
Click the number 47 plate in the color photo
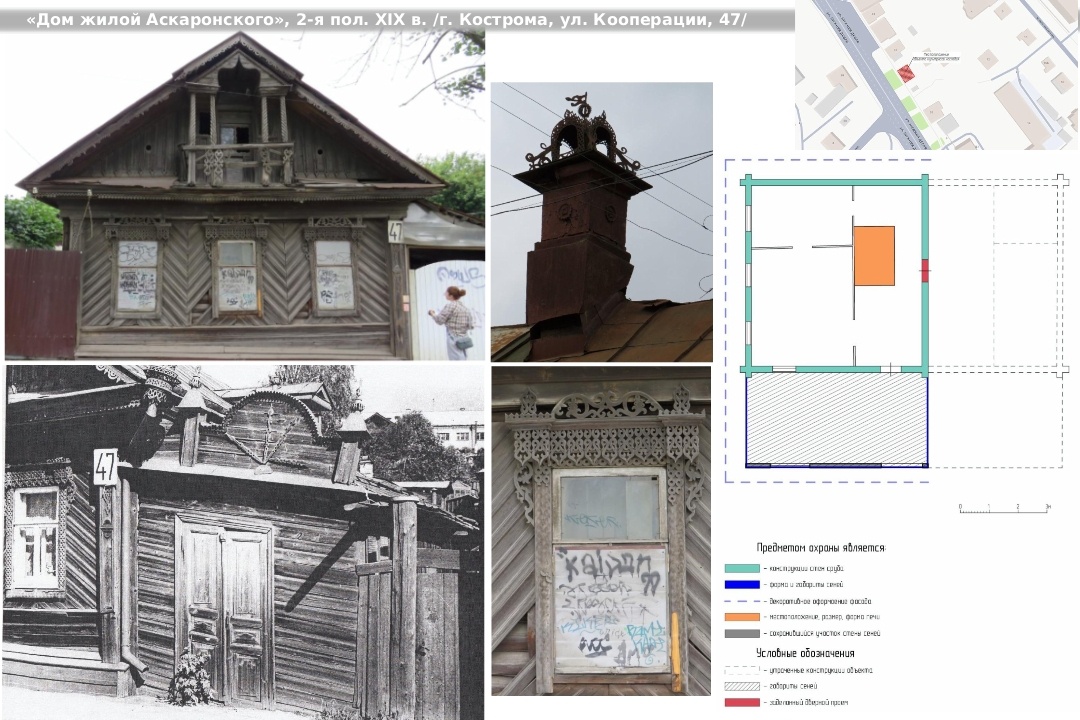pos(395,232)
